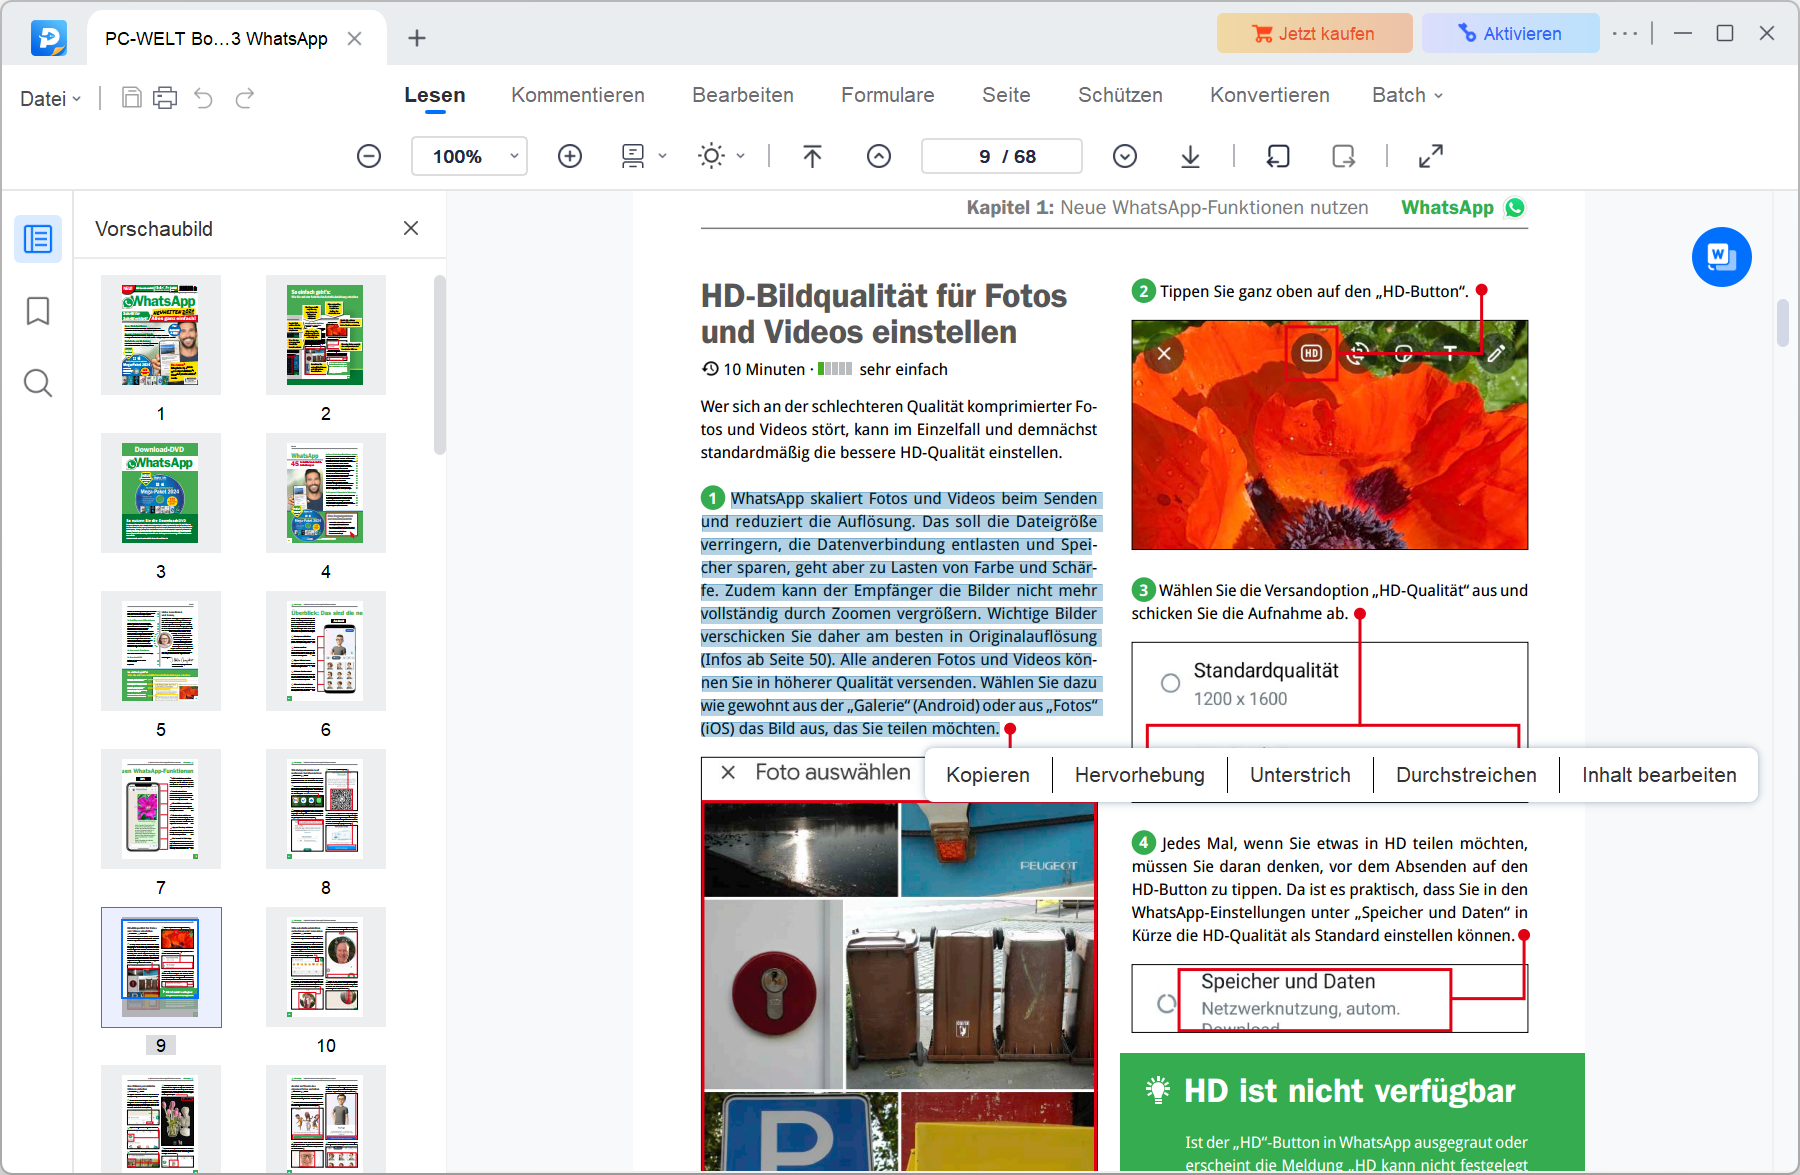The image size is (1800, 1175).
Task: Open the page display mode icon
Action: point(633,156)
